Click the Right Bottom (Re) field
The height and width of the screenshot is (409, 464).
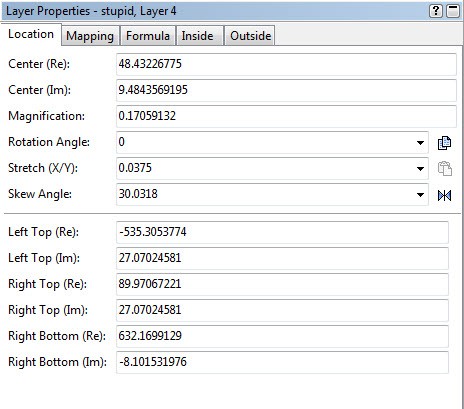(x=282, y=336)
